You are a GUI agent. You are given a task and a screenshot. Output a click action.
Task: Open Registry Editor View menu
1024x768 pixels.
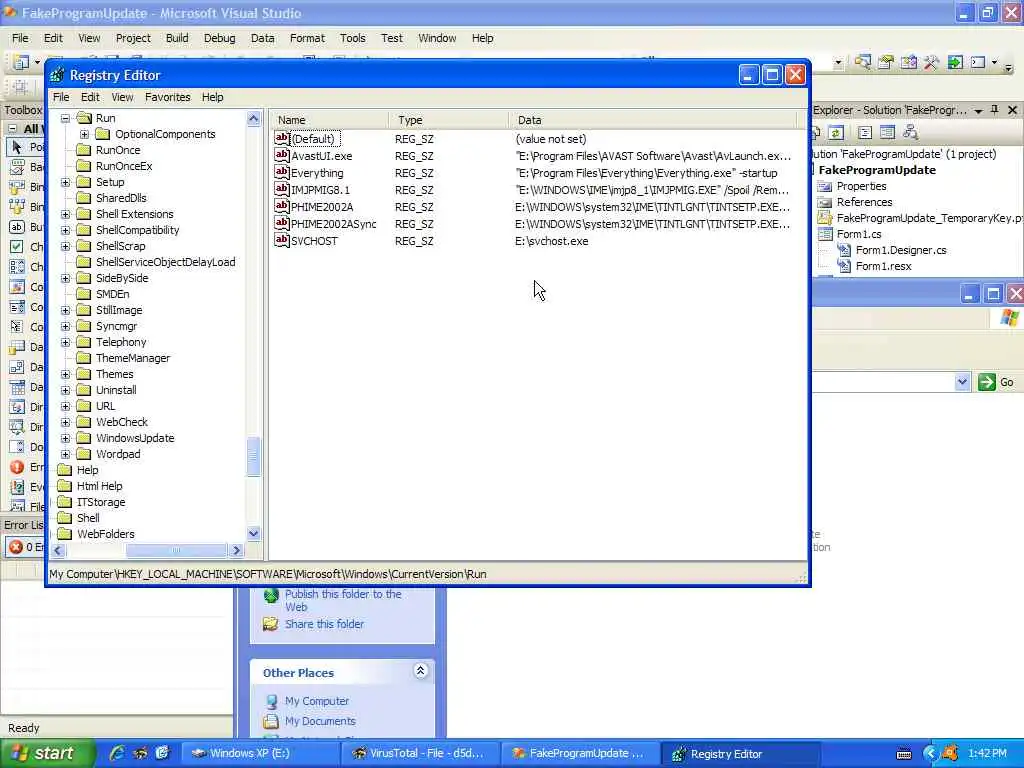tap(122, 97)
